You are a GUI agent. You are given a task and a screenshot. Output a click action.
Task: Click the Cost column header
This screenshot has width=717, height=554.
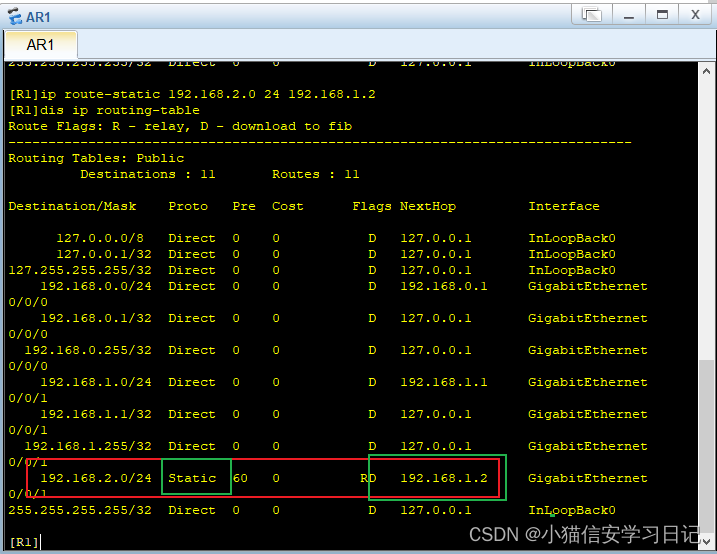(288, 206)
